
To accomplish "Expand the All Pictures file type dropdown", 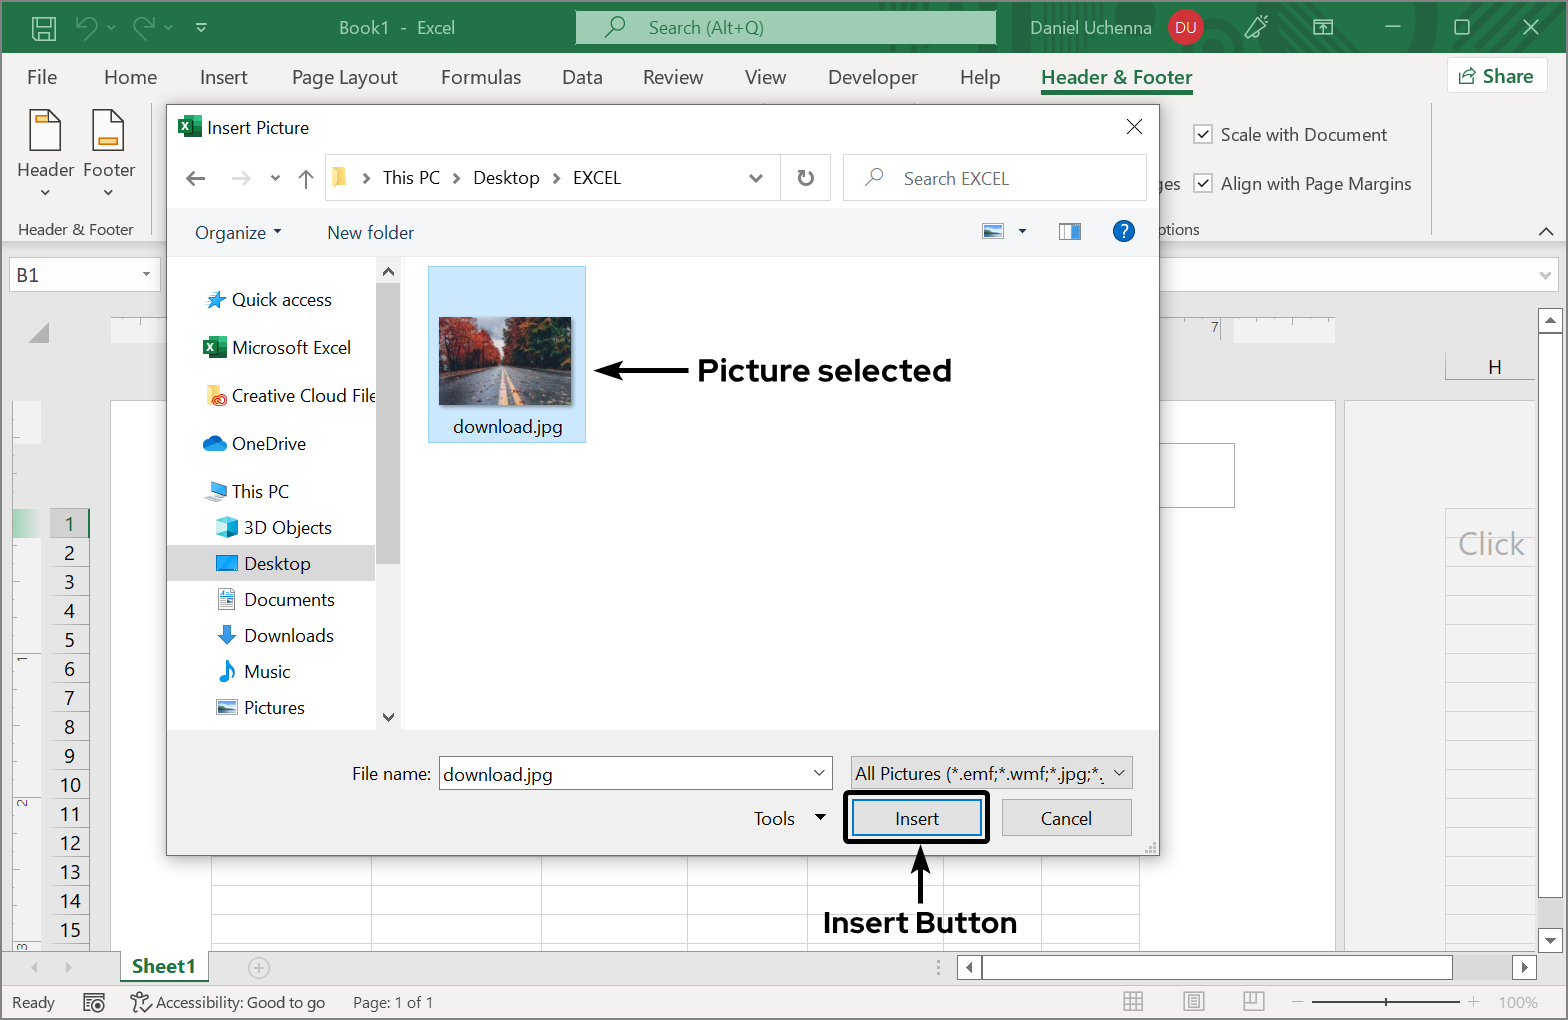I will tap(991, 773).
